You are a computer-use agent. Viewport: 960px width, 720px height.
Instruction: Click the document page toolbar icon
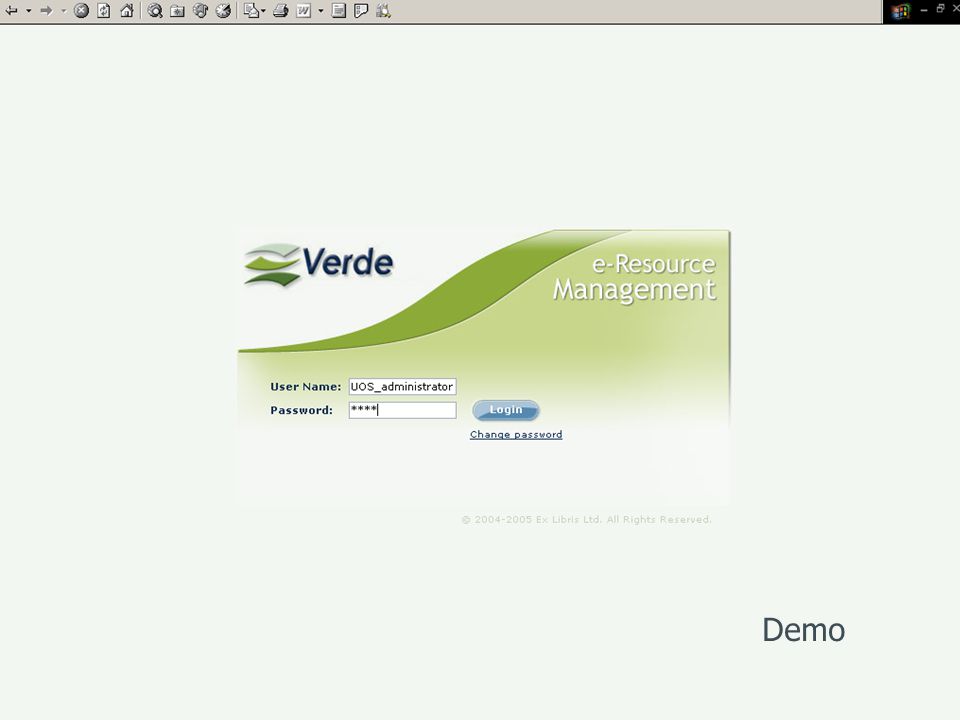pyautogui.click(x=338, y=10)
